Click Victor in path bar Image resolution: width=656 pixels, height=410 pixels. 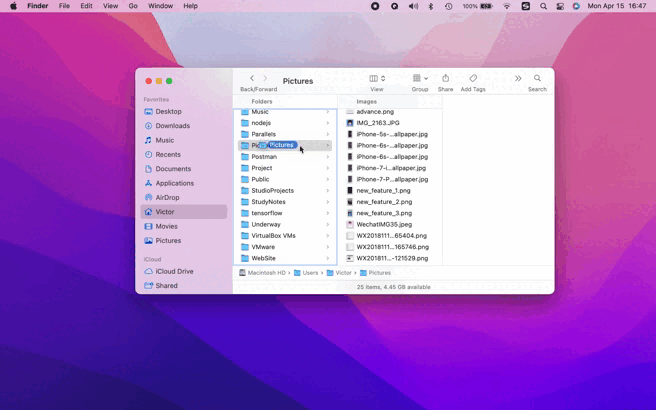339,273
